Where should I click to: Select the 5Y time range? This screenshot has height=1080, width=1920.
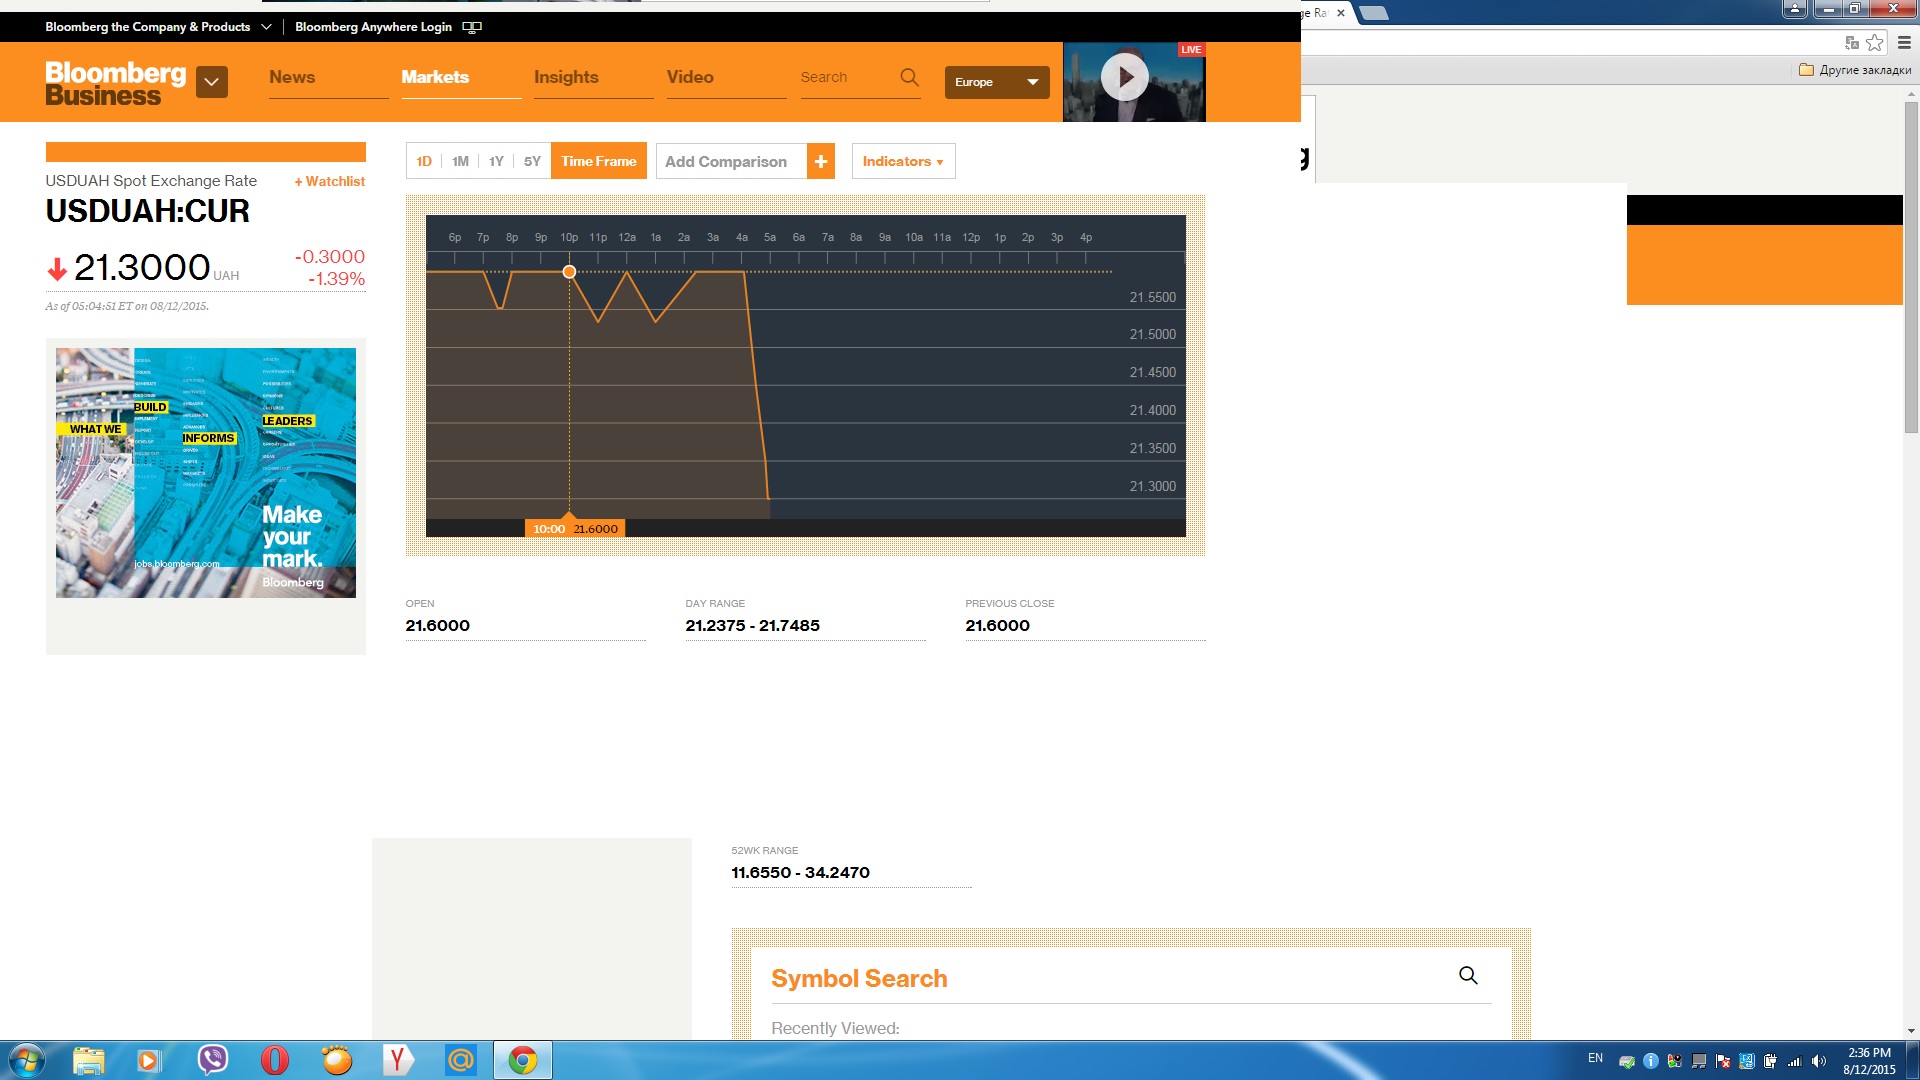pos(532,161)
